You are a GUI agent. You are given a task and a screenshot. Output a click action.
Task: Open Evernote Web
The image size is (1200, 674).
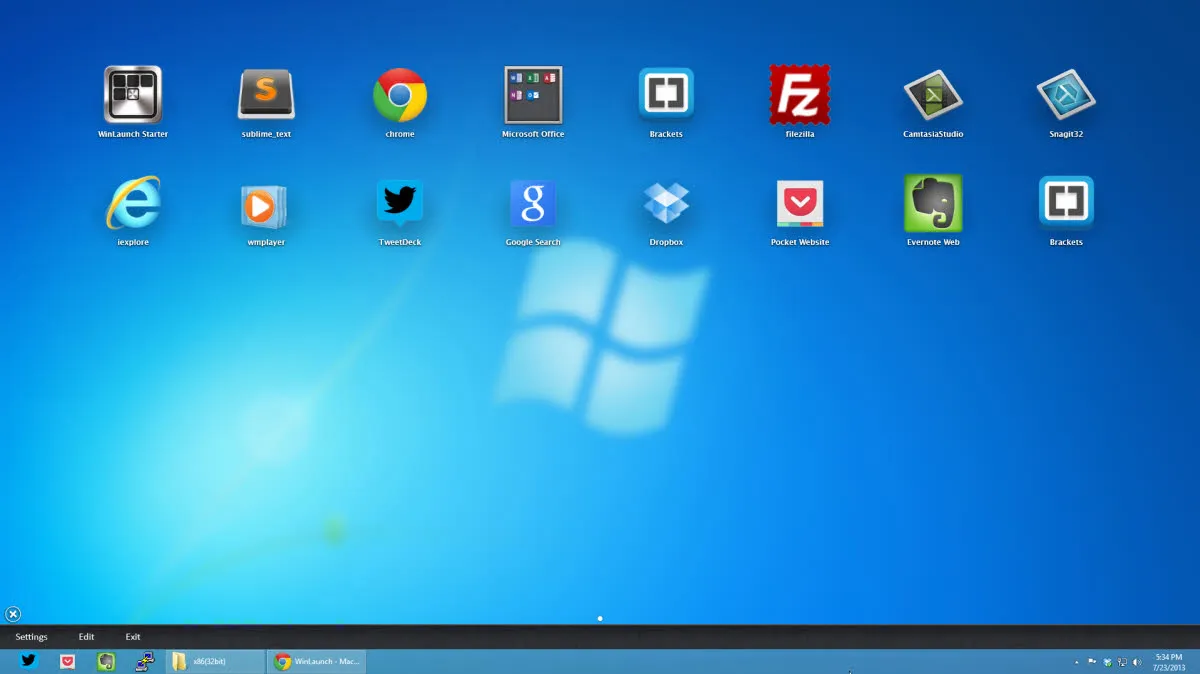932,205
